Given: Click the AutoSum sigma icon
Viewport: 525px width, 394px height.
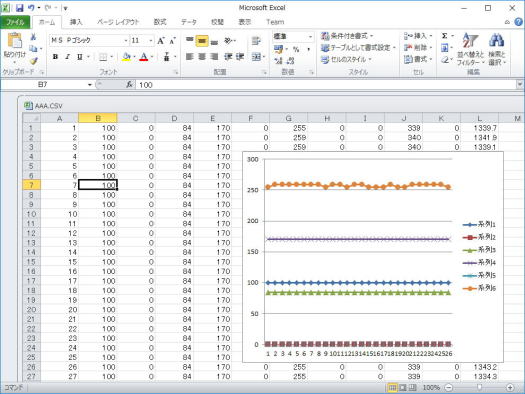Looking at the screenshot, I should pyautogui.click(x=444, y=36).
